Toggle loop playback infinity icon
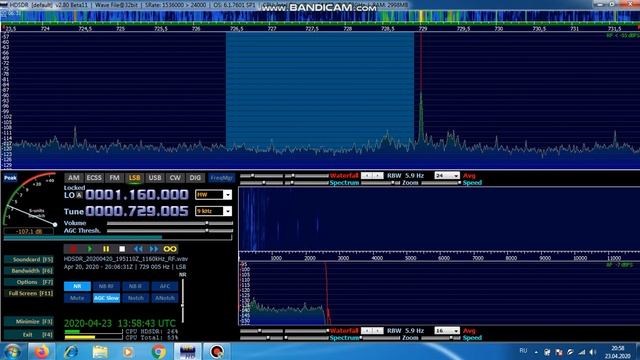Image resolution: width=640 pixels, height=360 pixels. [x=170, y=249]
